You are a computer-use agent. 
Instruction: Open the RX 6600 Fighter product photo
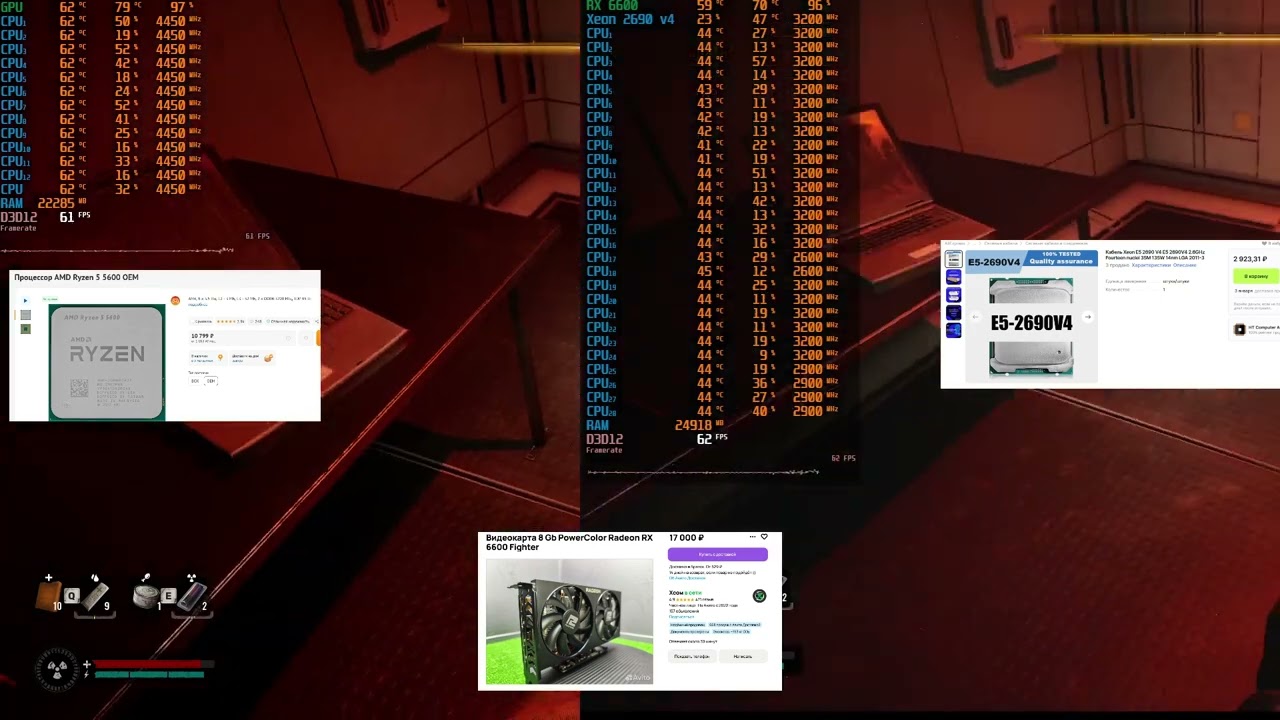[569, 621]
